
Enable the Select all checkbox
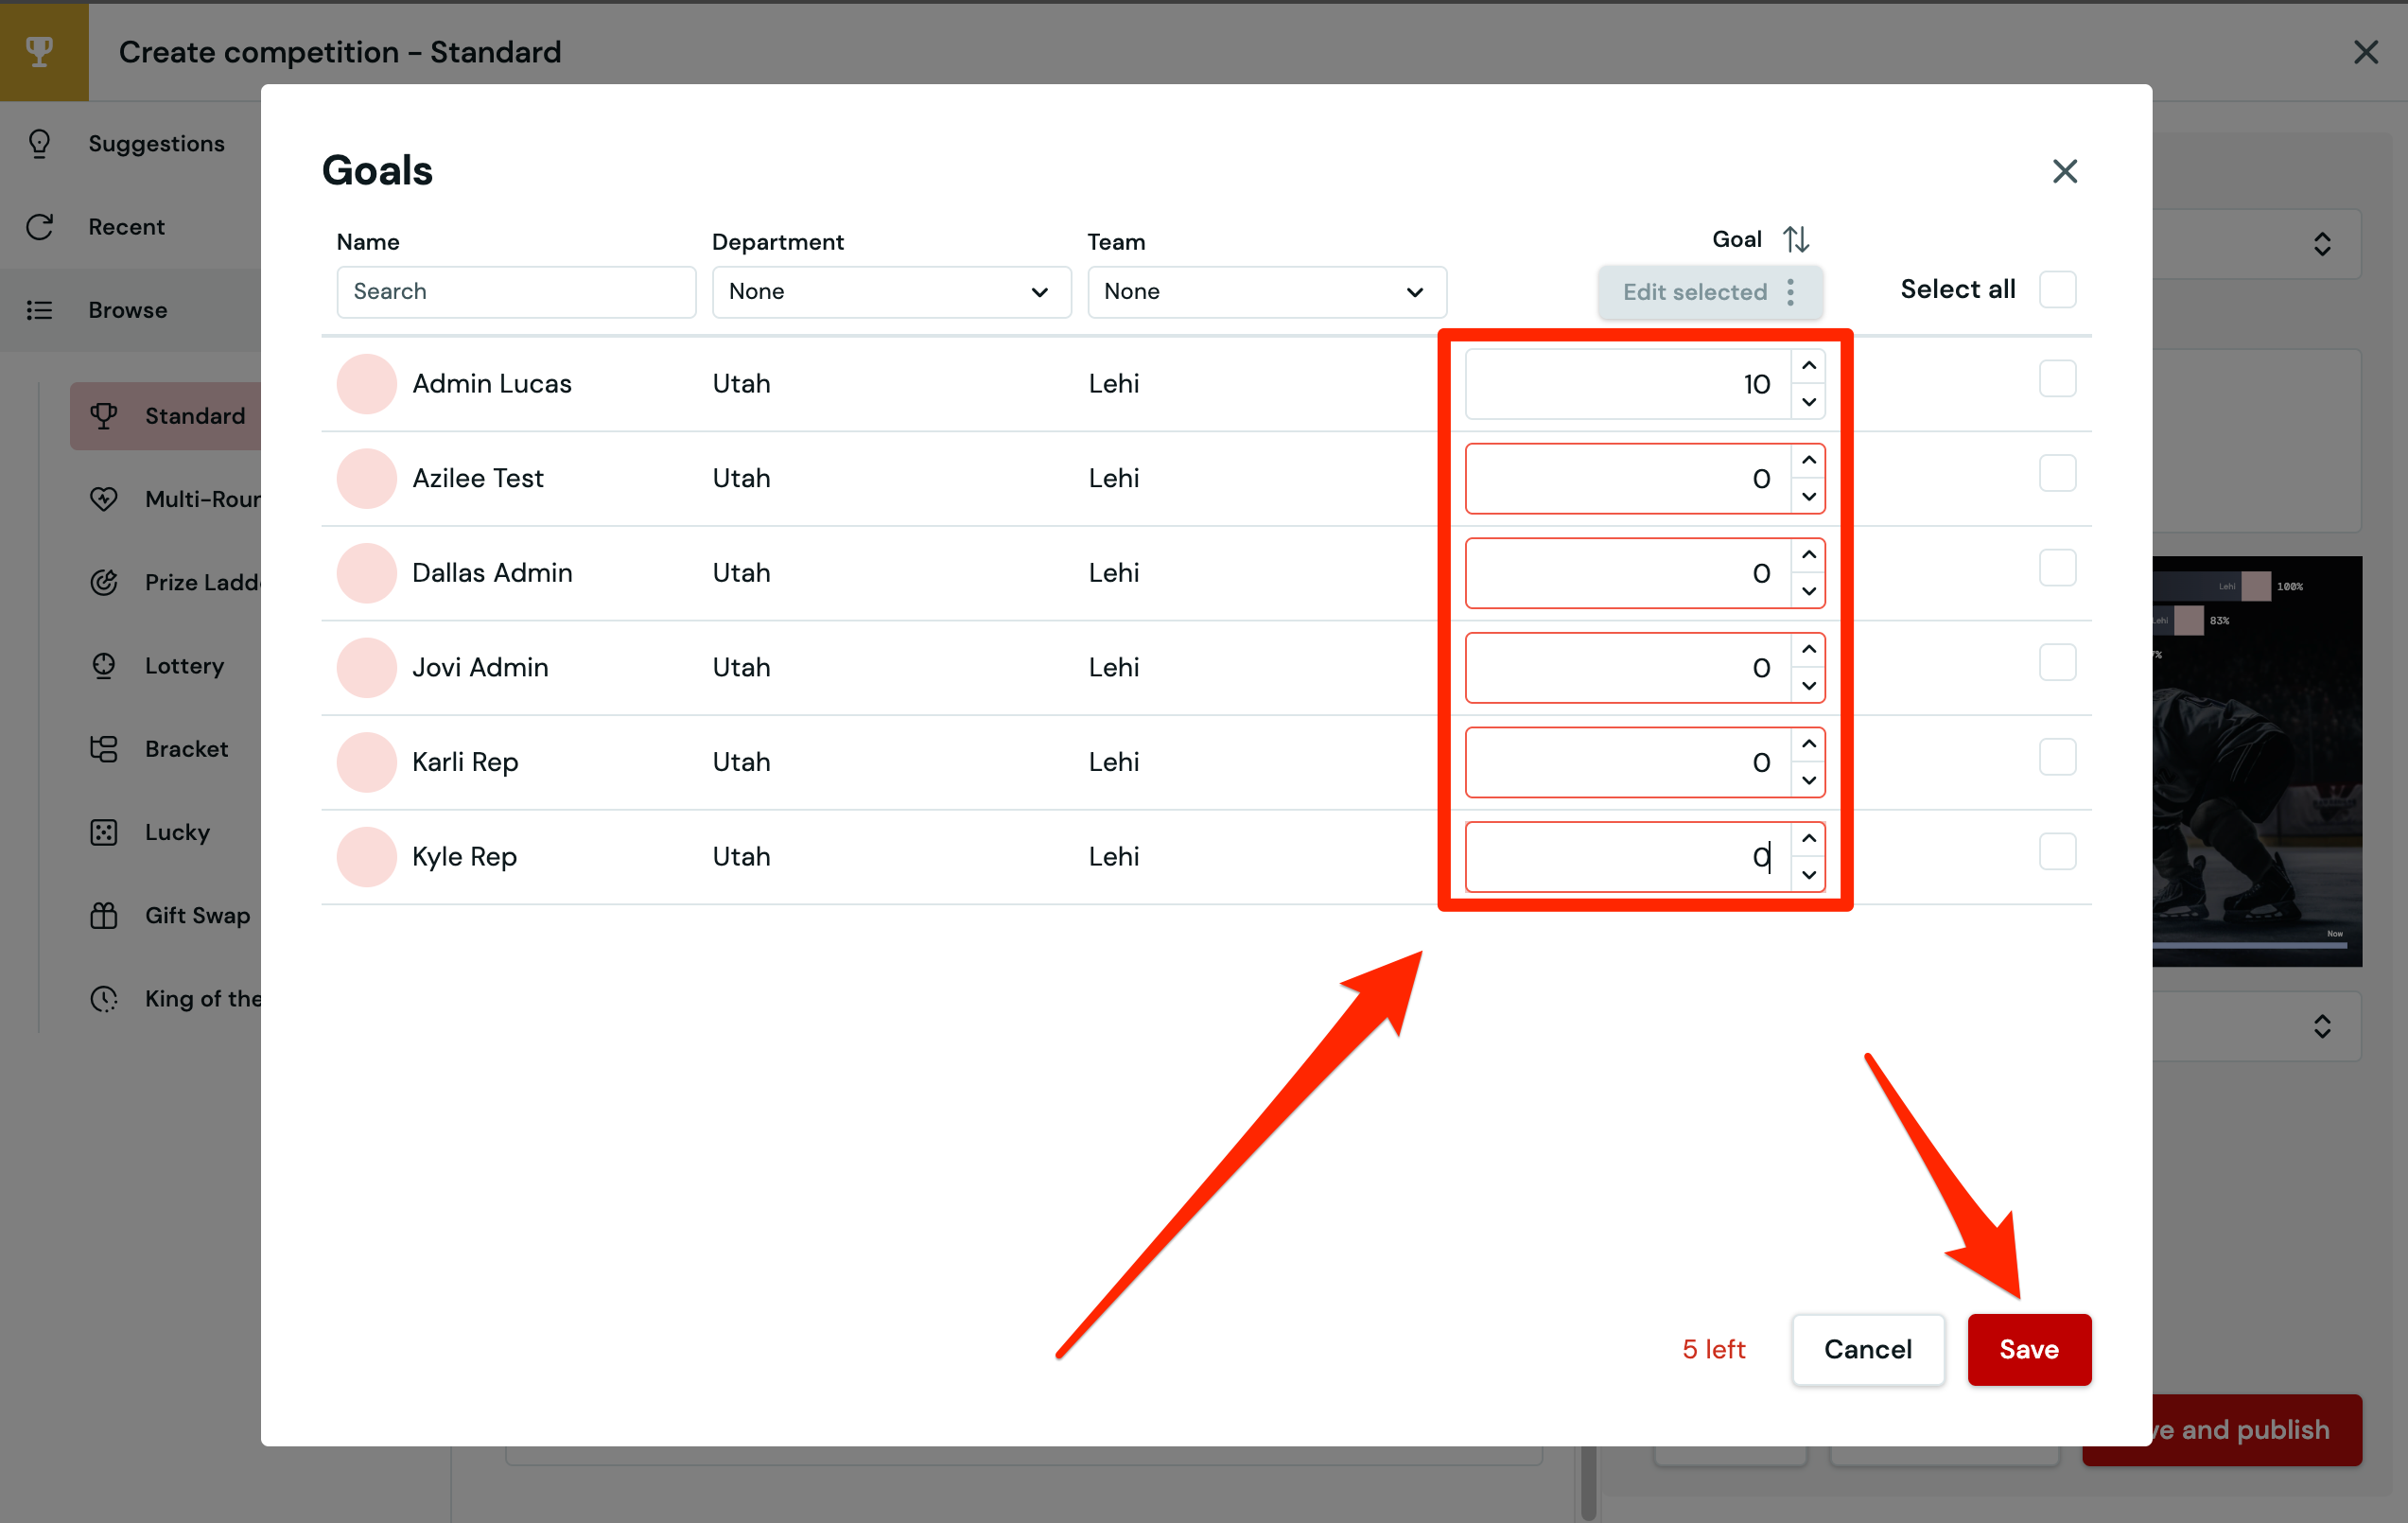point(2058,289)
